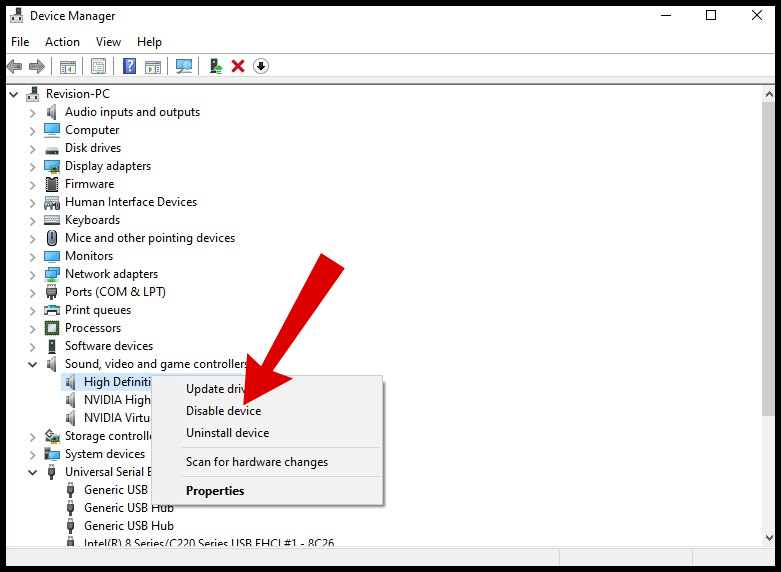Open the Help menu
Screen dimensions: 781x572
149,42
